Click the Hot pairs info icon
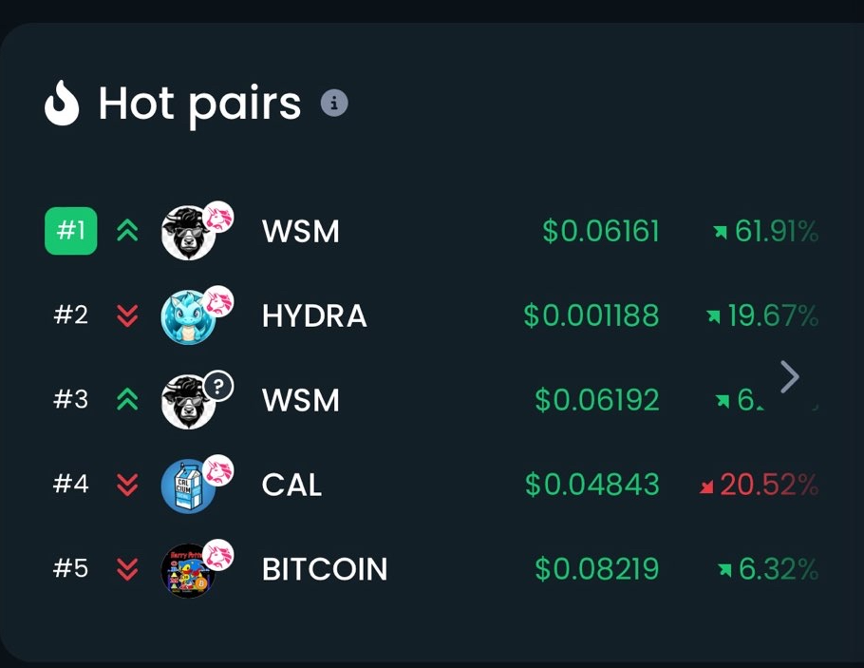This screenshot has height=668, width=864. [x=334, y=103]
